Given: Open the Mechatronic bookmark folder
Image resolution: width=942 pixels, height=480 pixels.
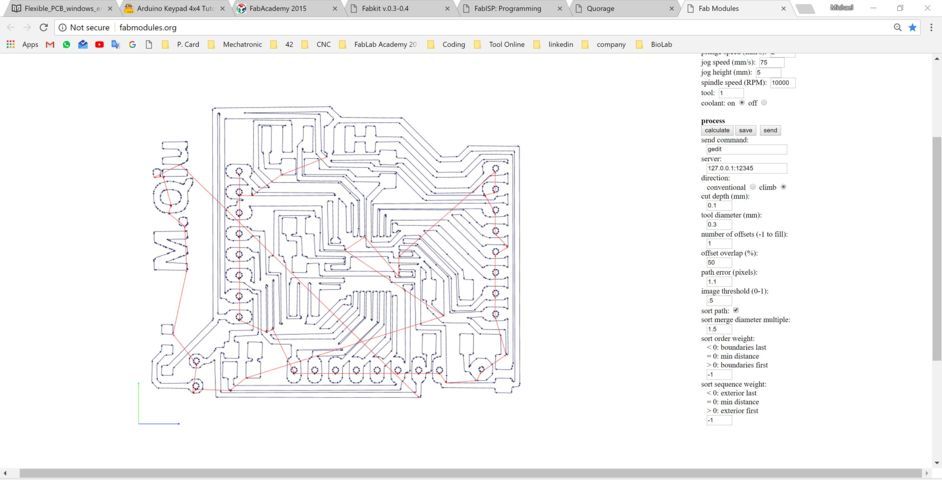Looking at the screenshot, I should coord(234,44).
